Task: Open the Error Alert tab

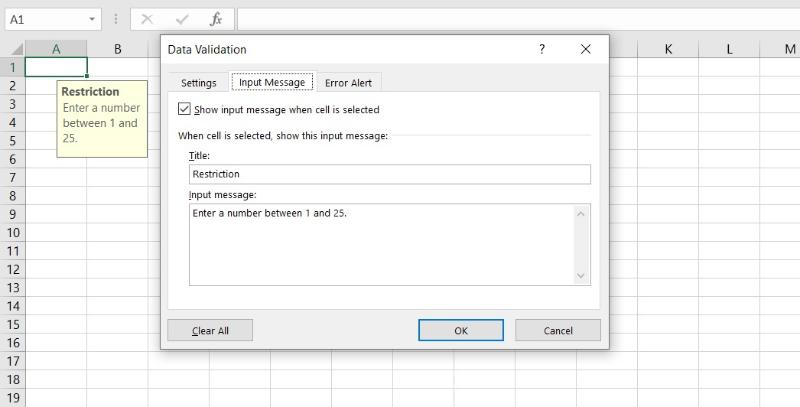Action: (348, 83)
